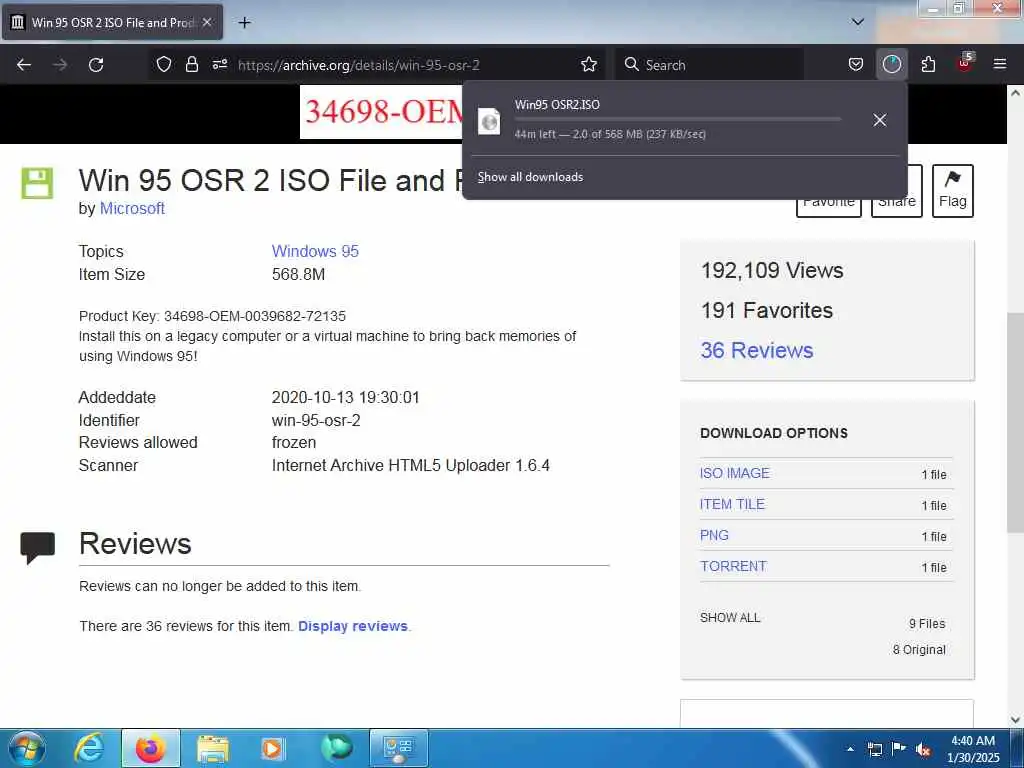Click the 9 Files count text
Viewport: 1024px width, 768px height.
pyautogui.click(x=927, y=624)
